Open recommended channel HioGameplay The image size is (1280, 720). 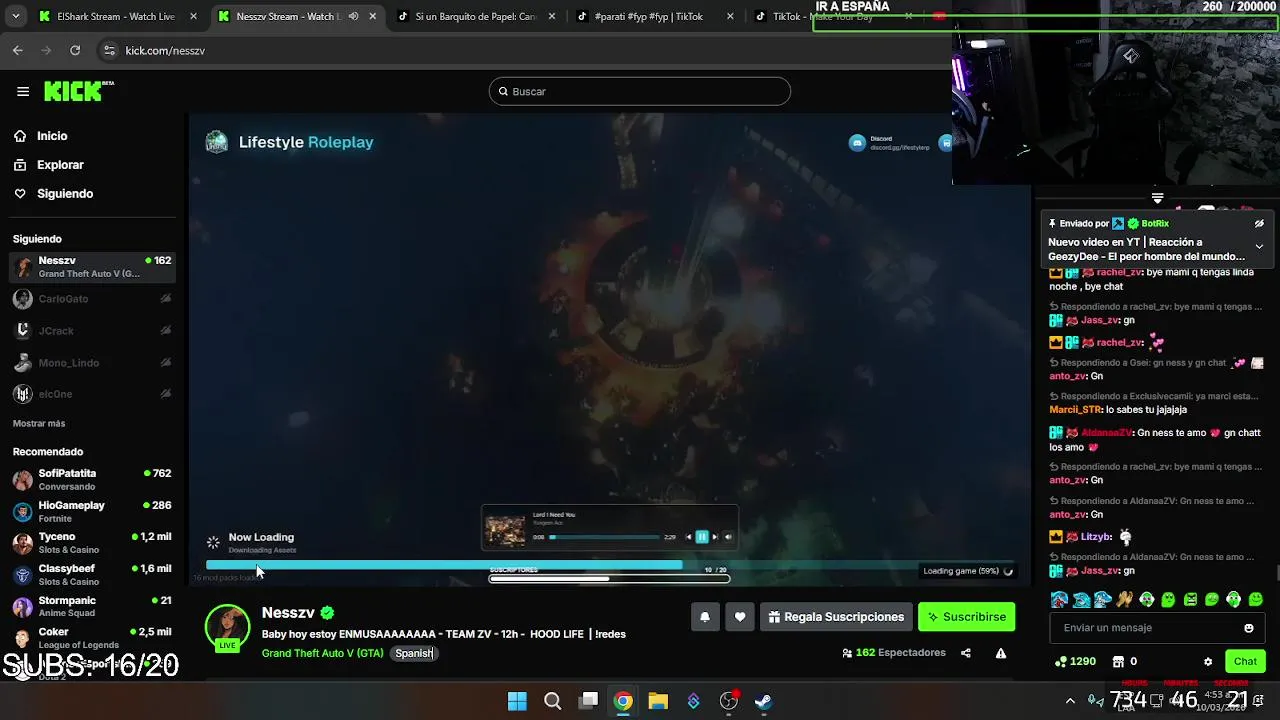(93, 512)
